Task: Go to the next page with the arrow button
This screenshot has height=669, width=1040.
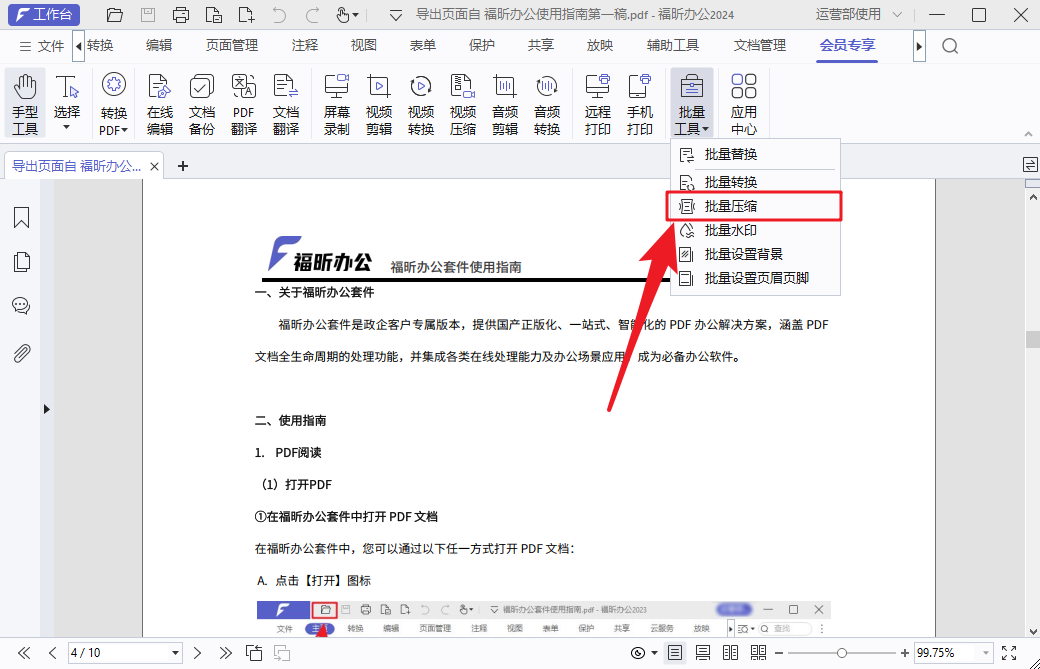Action: (197, 652)
